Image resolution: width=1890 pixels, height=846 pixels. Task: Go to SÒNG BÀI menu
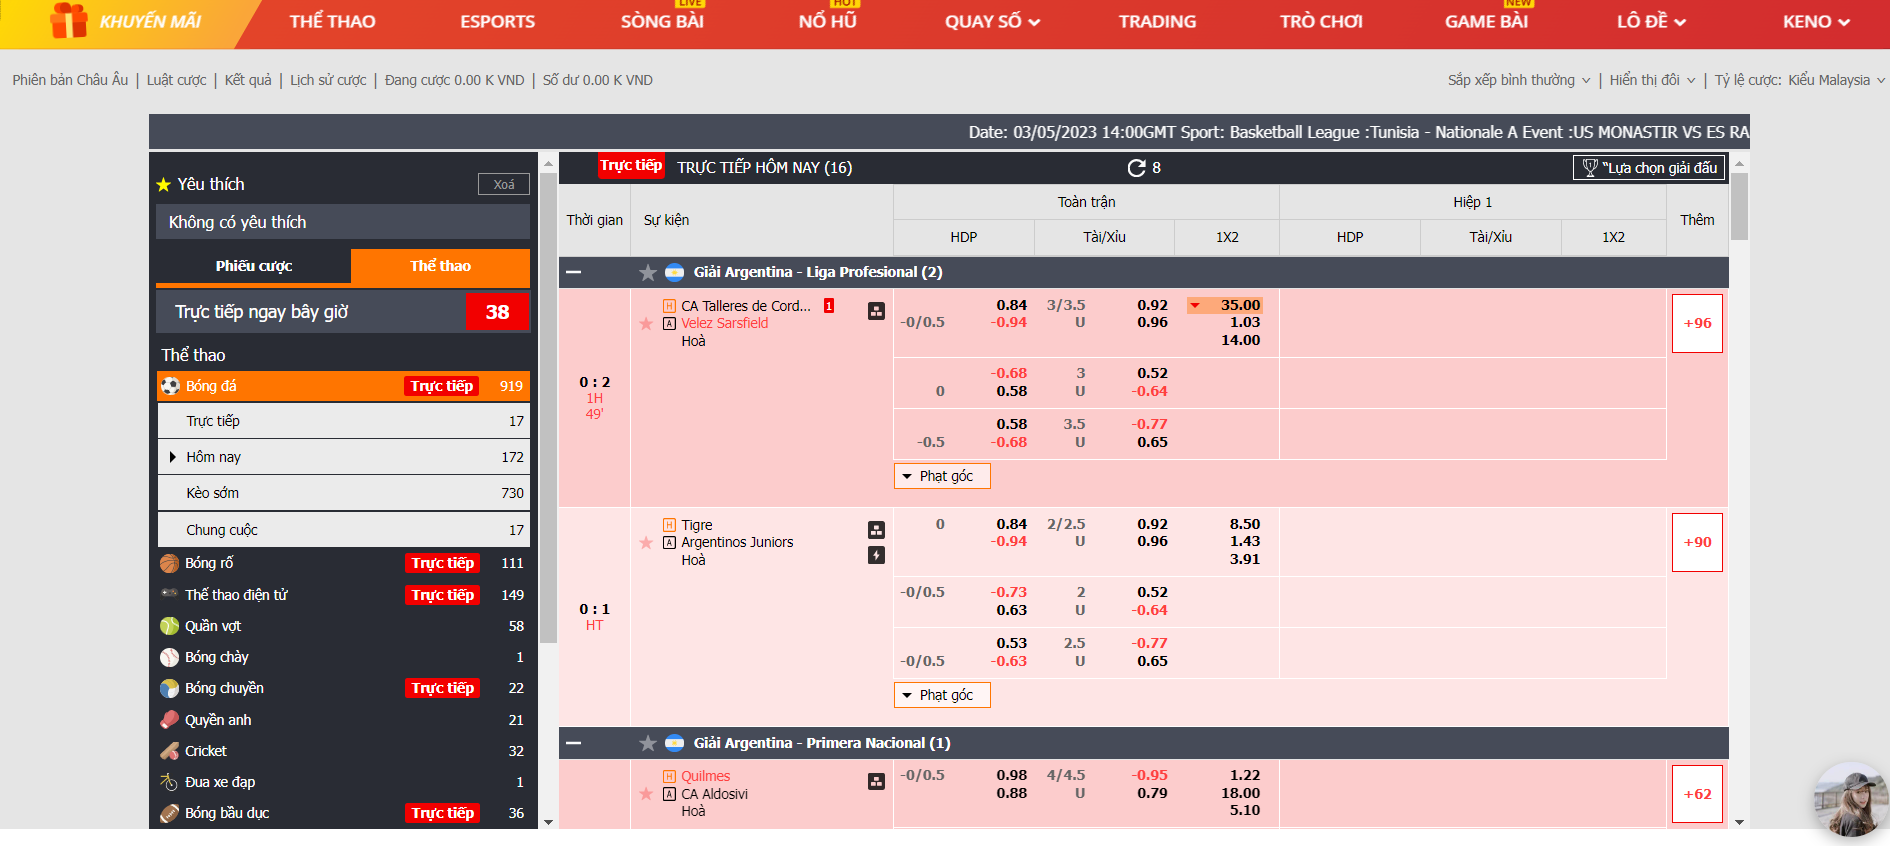[662, 21]
